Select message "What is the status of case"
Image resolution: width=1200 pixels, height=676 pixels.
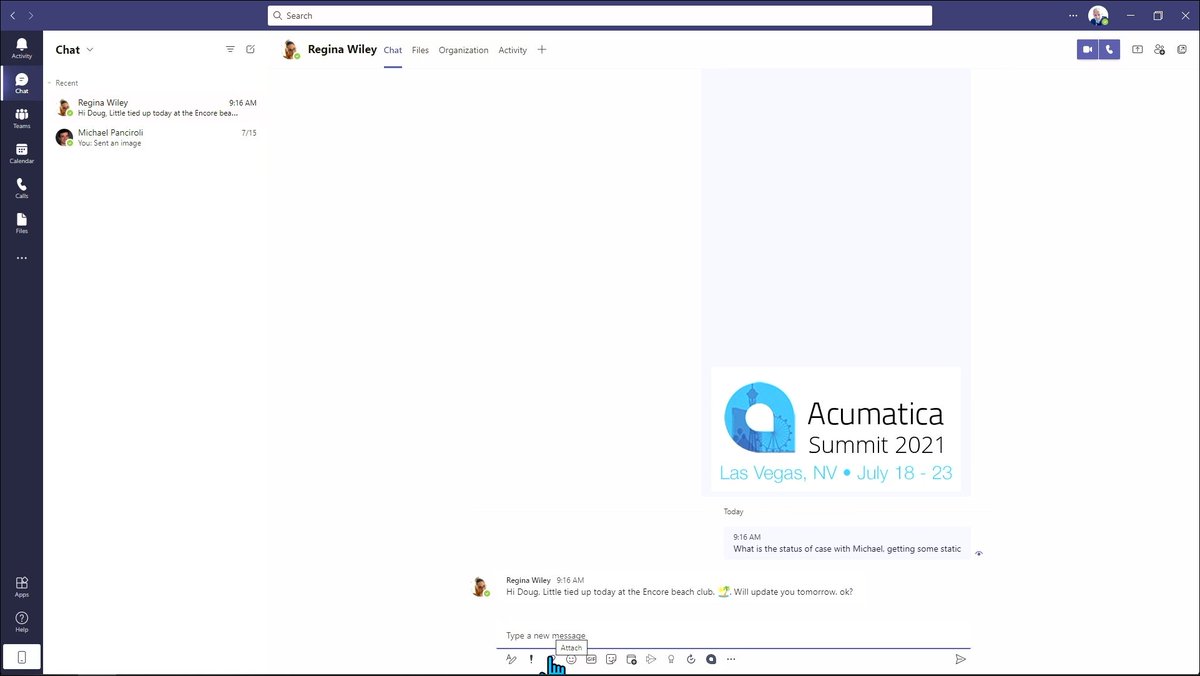click(x=846, y=549)
